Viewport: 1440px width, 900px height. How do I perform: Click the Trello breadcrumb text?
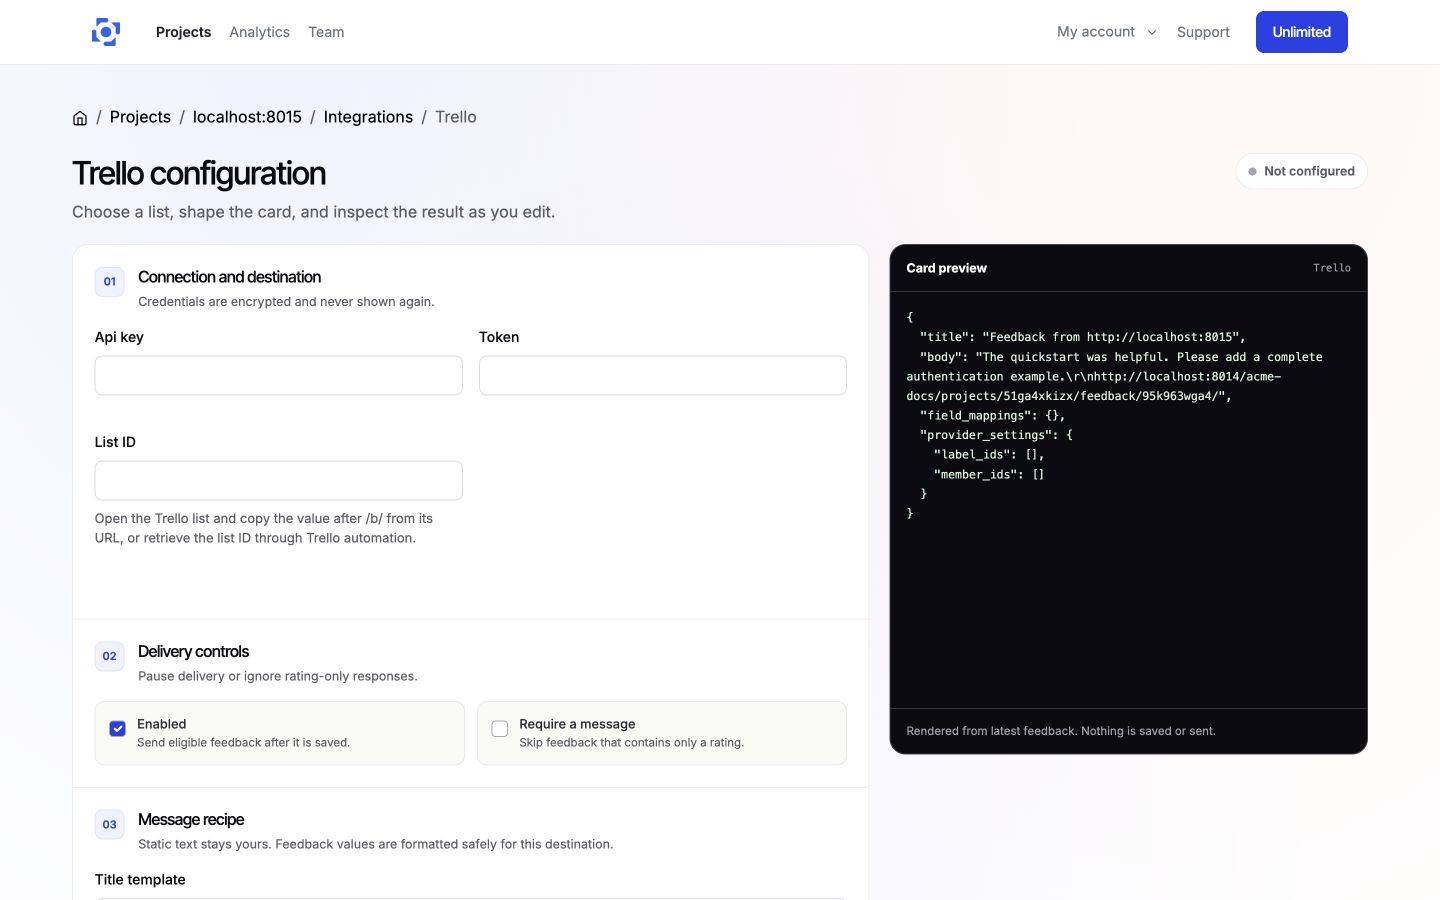pos(456,117)
